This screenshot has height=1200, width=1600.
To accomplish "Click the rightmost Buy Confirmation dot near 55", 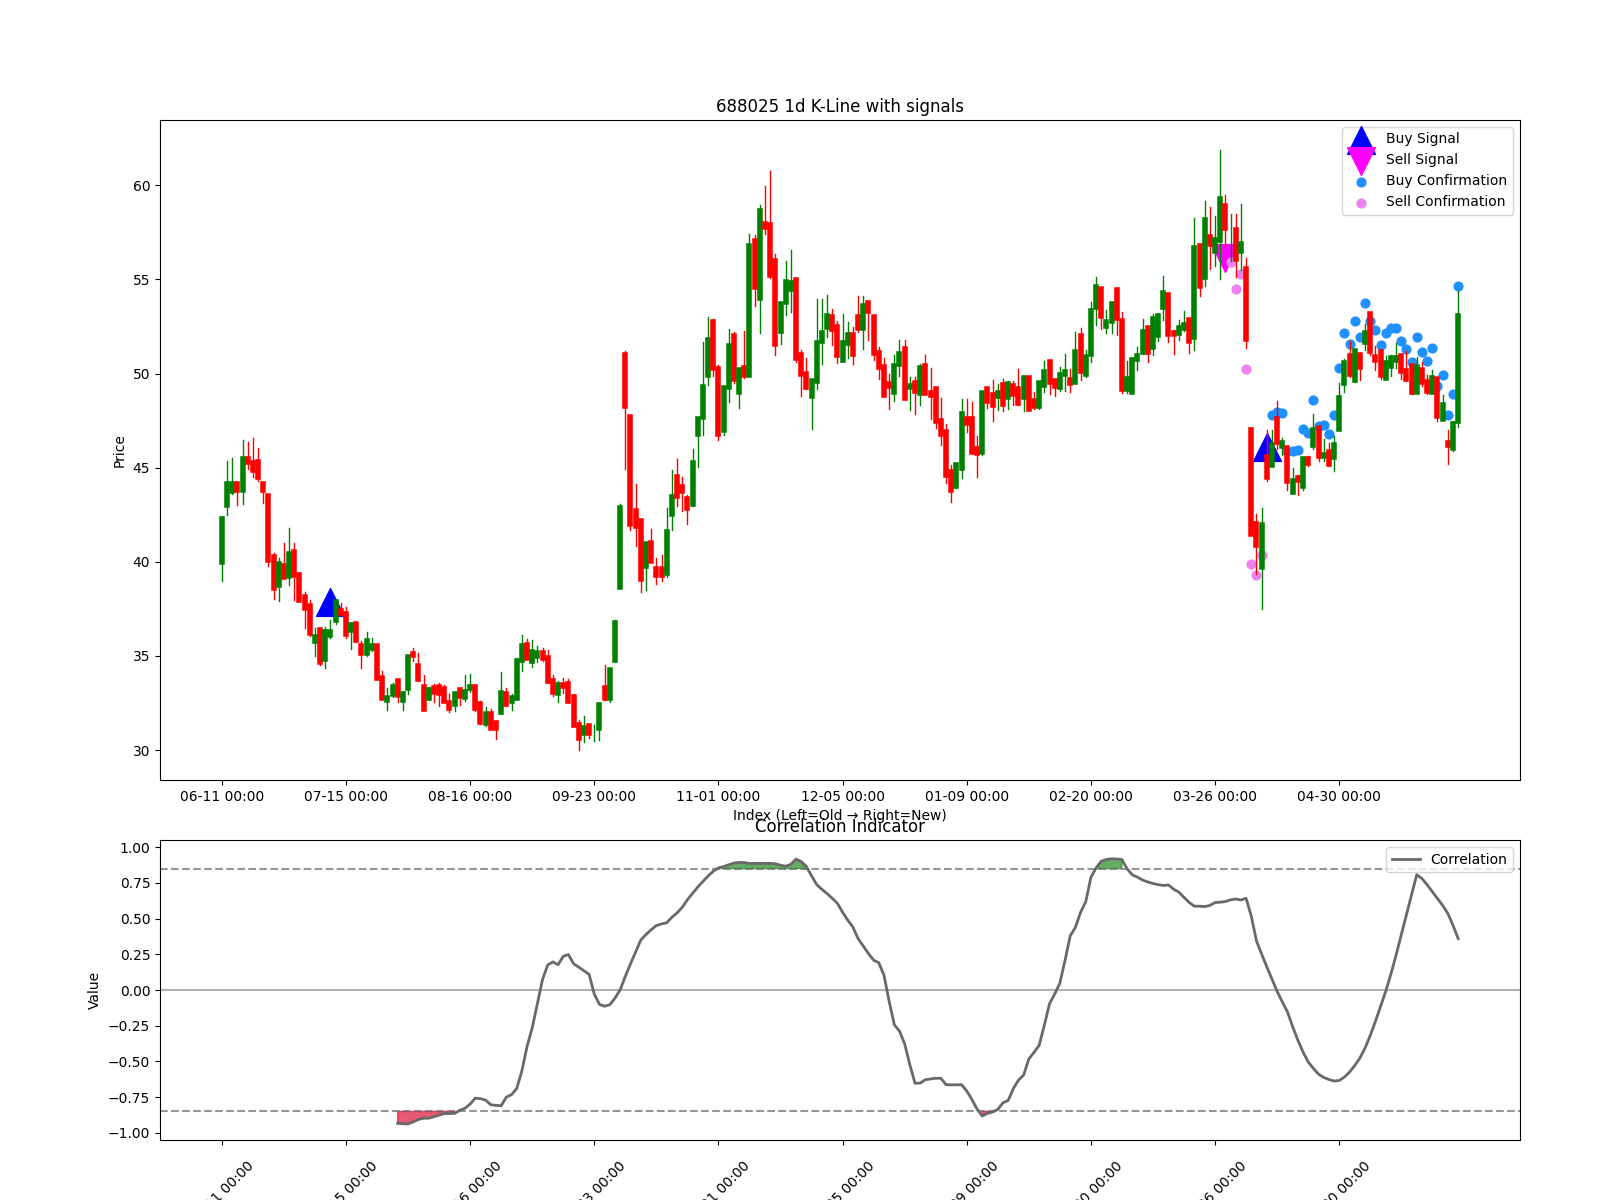I will click(1458, 287).
